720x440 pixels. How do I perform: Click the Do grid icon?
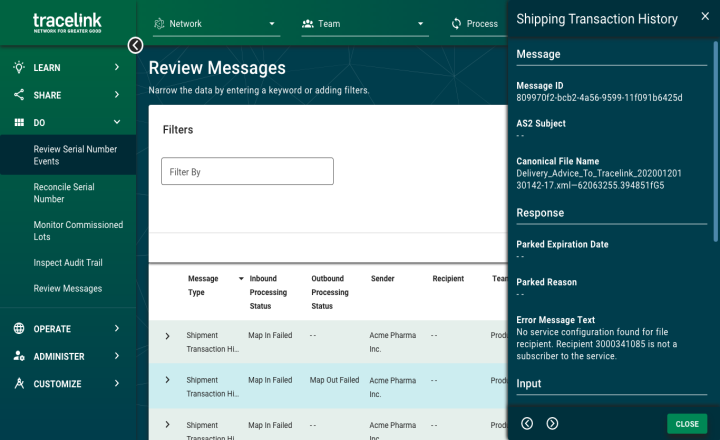coord(19,122)
